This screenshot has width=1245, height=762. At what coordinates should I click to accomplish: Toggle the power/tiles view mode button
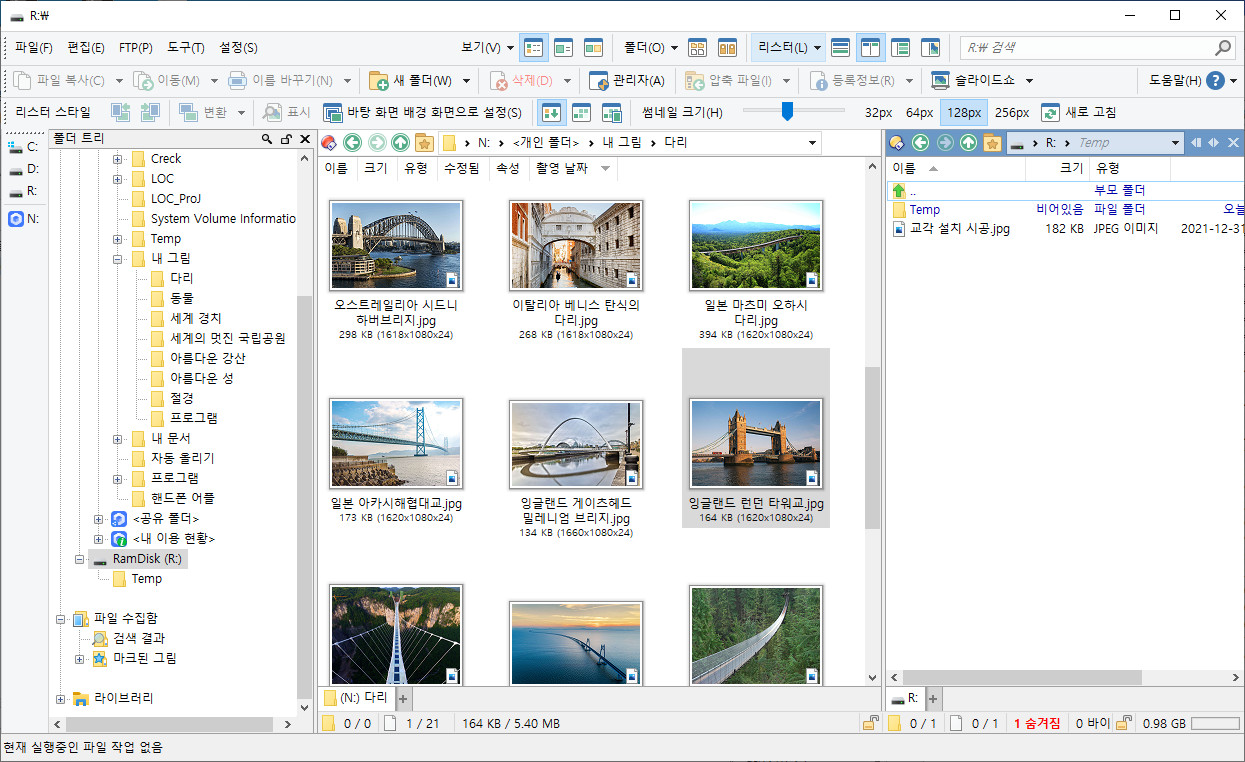click(x=563, y=47)
